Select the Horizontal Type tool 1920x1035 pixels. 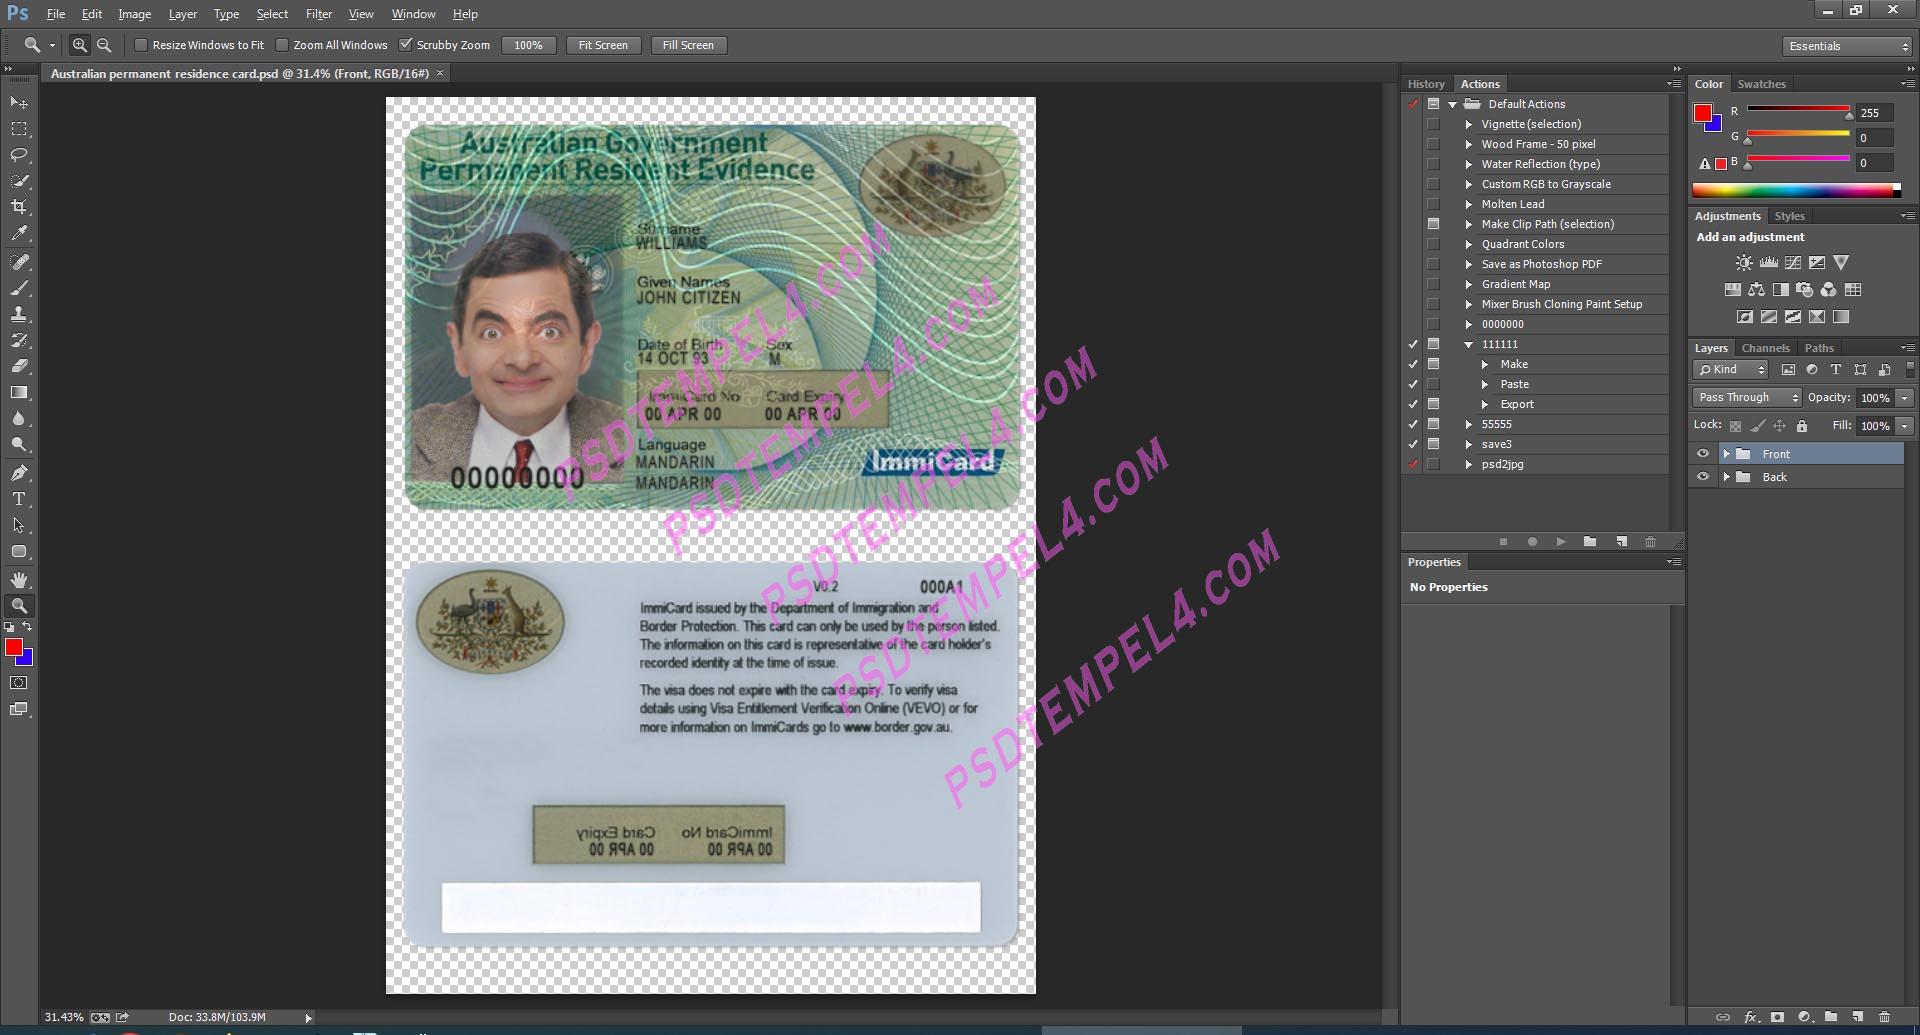19,499
